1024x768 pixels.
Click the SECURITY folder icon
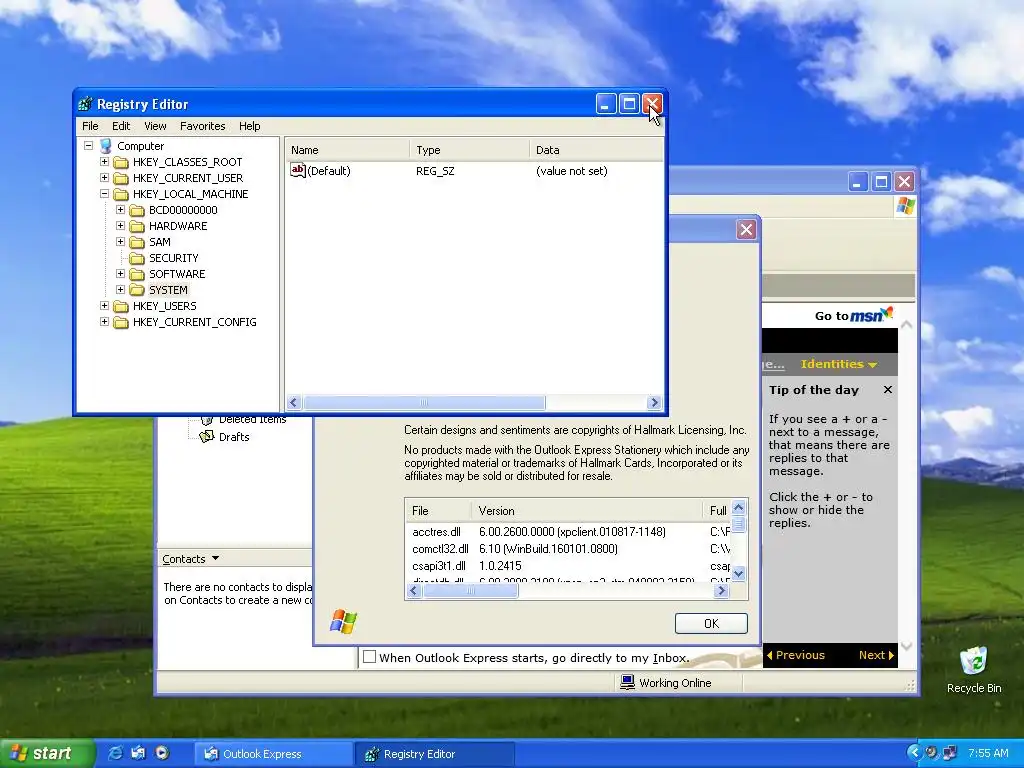pos(136,258)
